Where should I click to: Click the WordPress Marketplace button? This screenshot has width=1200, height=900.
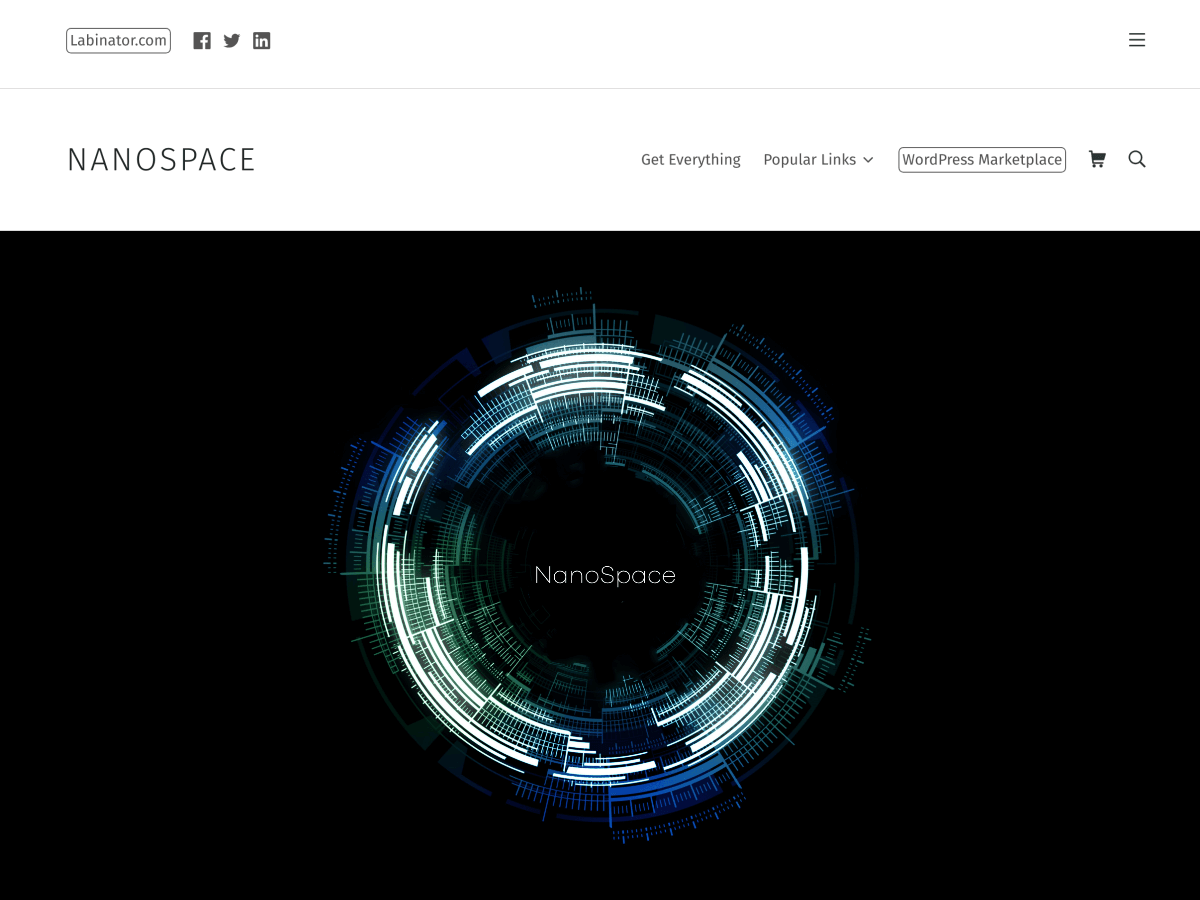click(981, 159)
